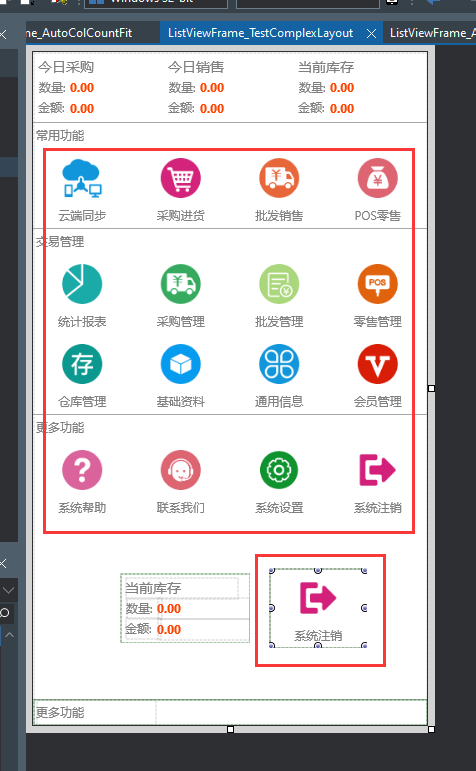This screenshot has height=771, width=476.
Task: Select the 仓库管理 warehouse icon
Action: [x=82, y=364]
